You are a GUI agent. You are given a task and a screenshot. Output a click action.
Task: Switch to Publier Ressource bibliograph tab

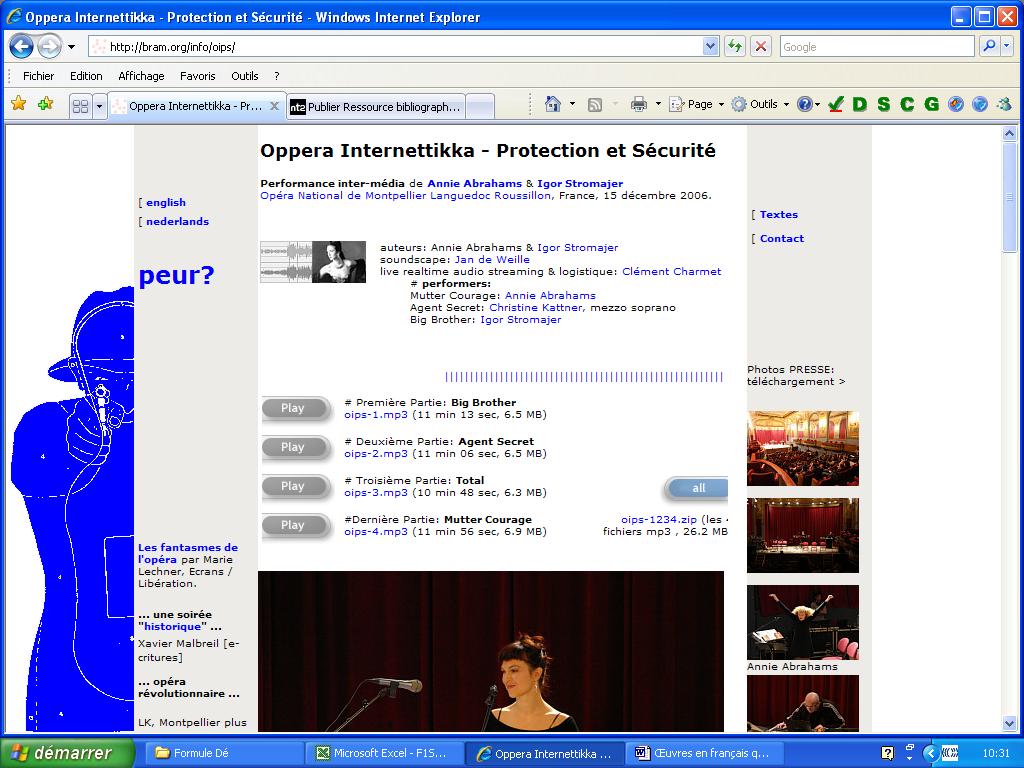(376, 106)
